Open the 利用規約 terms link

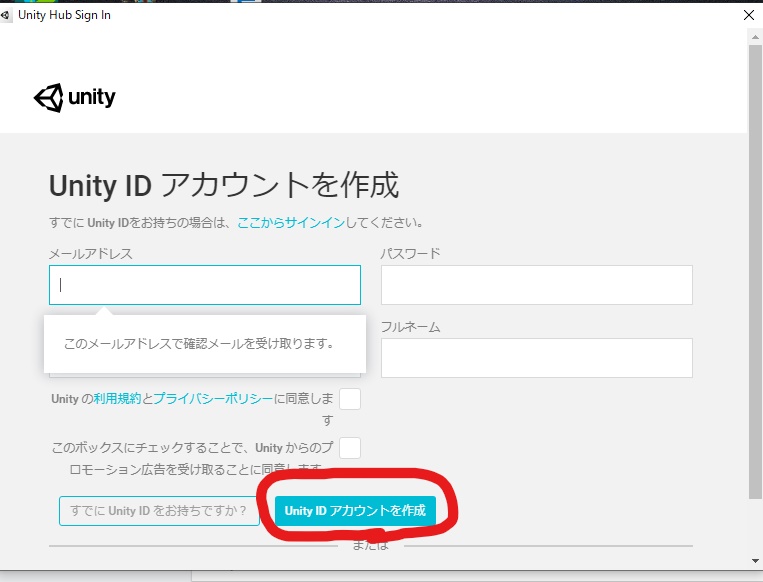pos(117,399)
